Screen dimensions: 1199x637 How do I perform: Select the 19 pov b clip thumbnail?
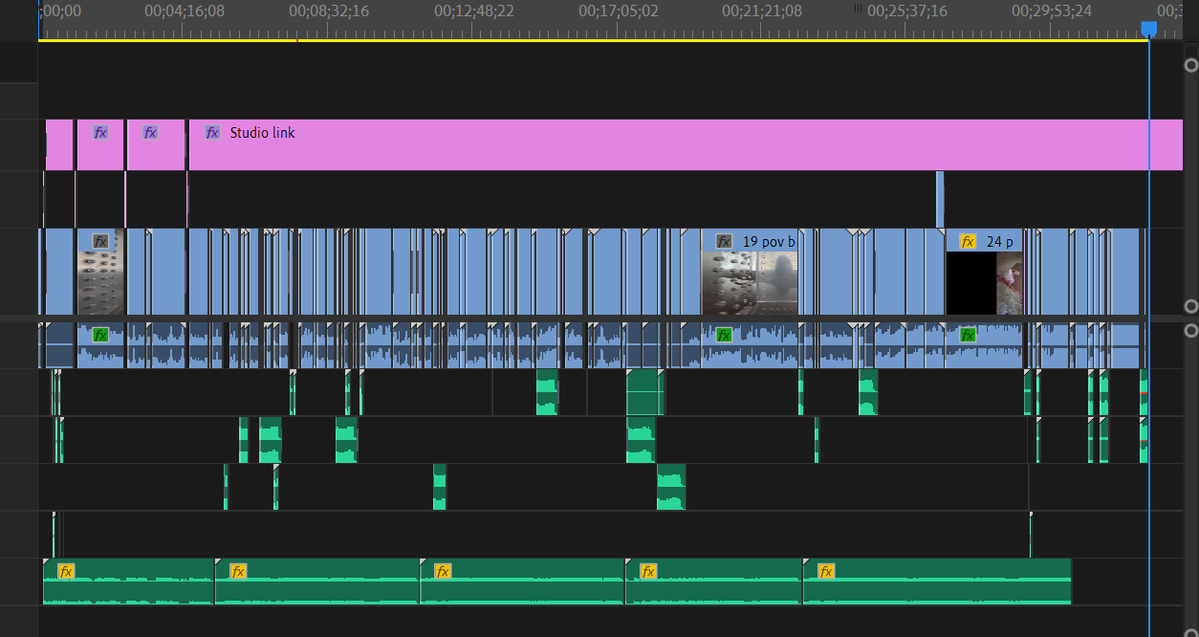pos(749,284)
